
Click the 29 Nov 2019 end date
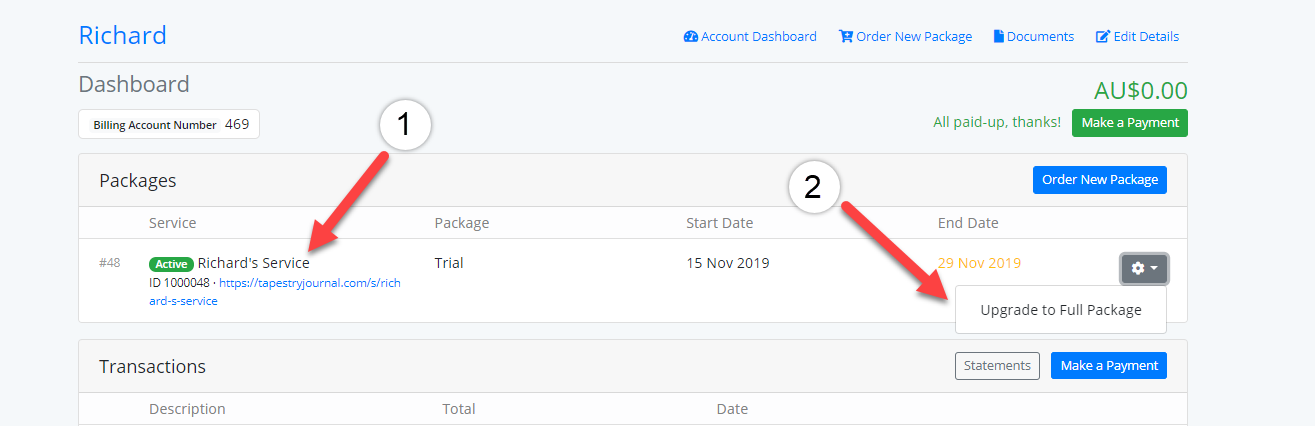(979, 263)
